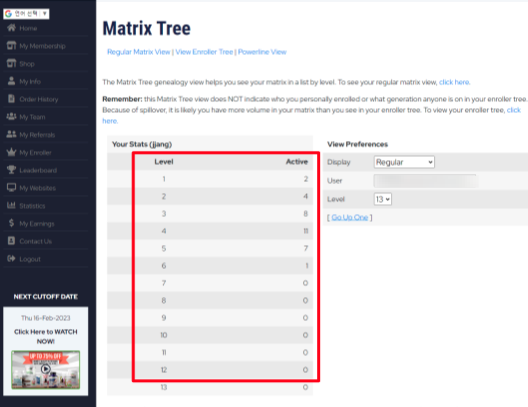This screenshot has width=528, height=407.
Task: Click the 'Your Stats (jjang)' heading
Action: pyautogui.click(x=142, y=144)
